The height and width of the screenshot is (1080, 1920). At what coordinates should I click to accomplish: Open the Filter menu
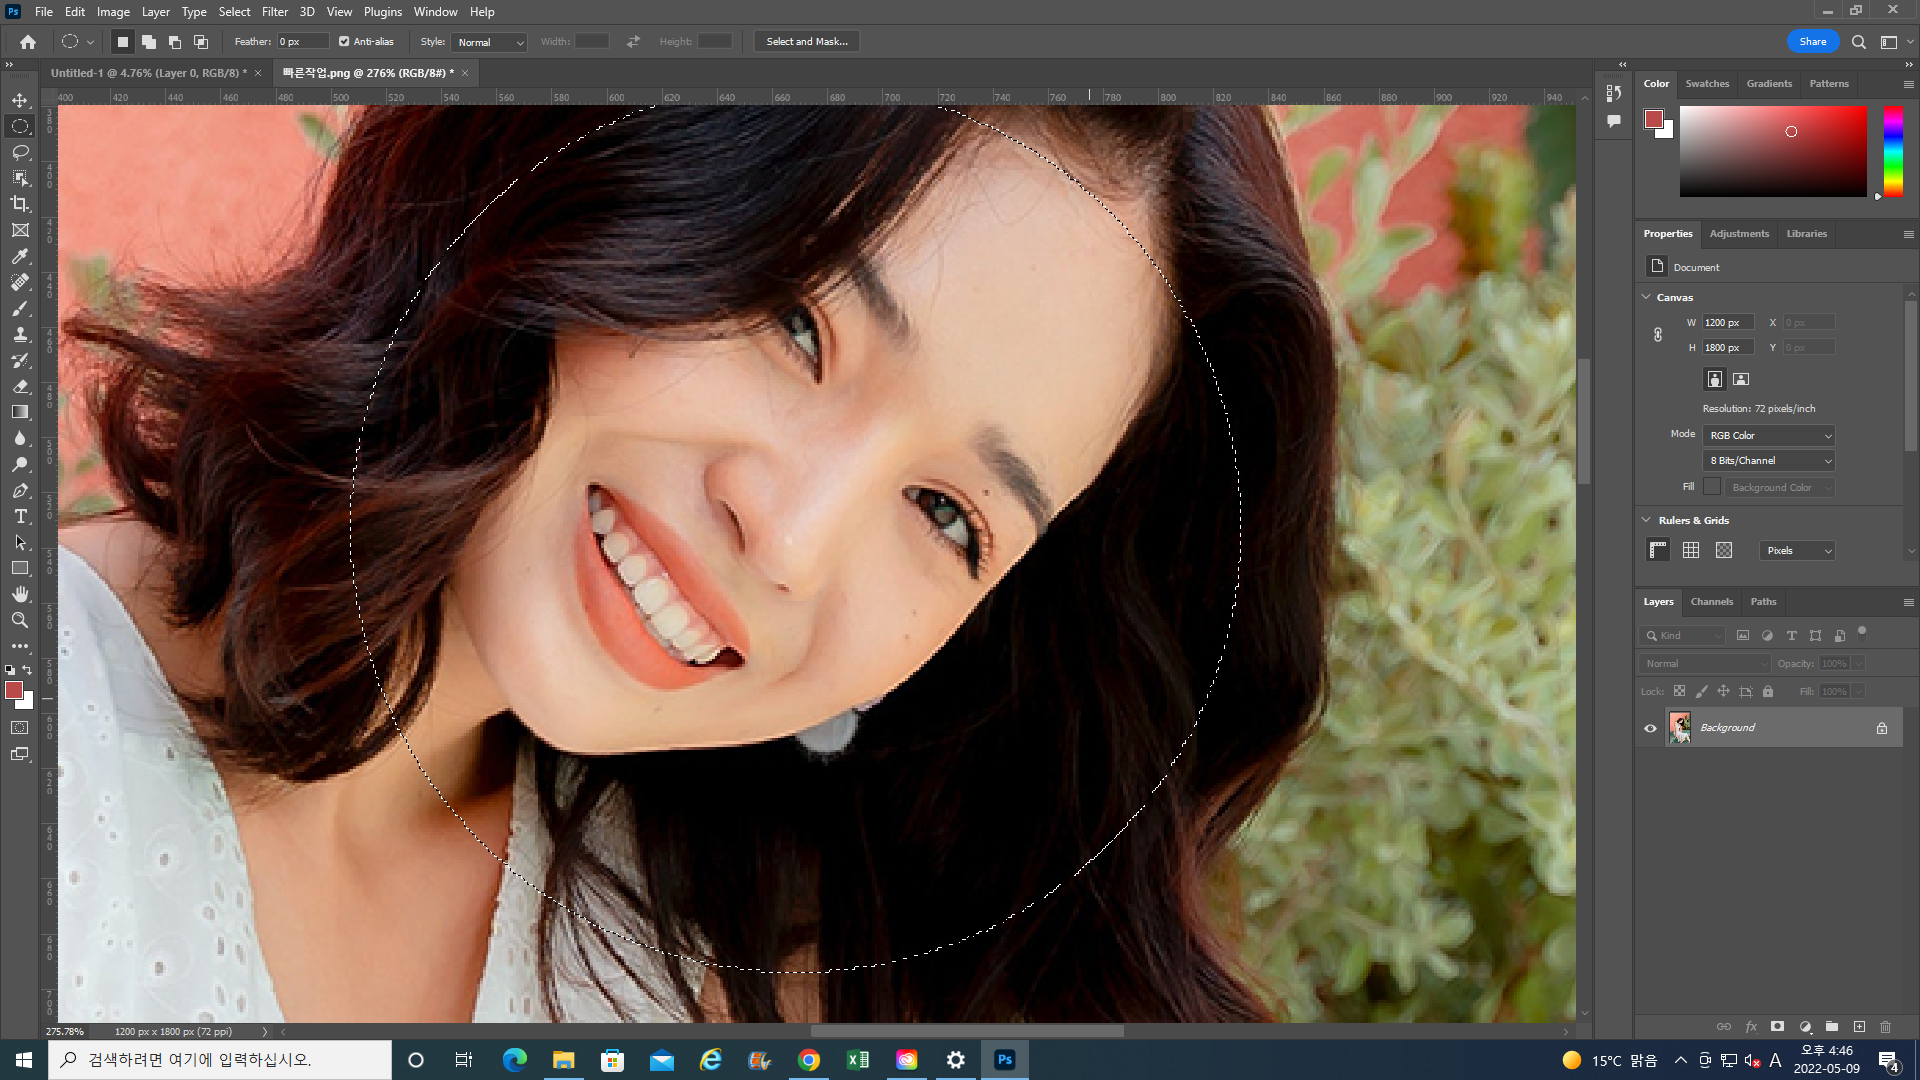274,12
